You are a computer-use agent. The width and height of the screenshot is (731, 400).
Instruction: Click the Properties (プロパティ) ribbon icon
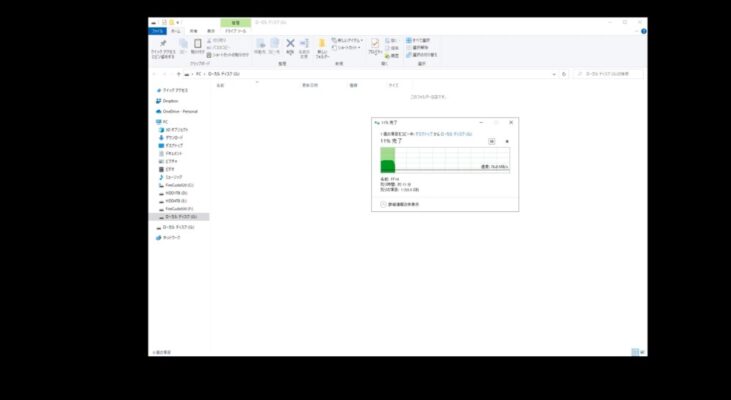click(x=375, y=44)
